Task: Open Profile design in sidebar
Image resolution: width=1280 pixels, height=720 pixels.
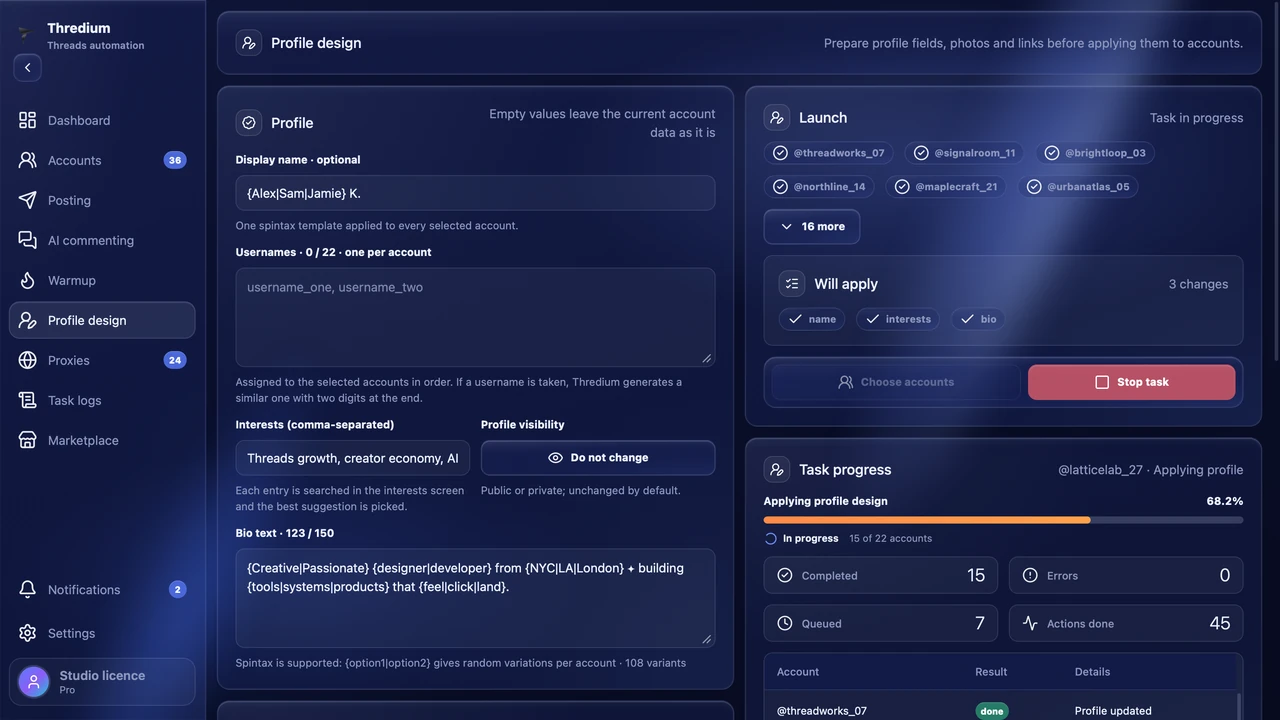Action: coord(102,320)
